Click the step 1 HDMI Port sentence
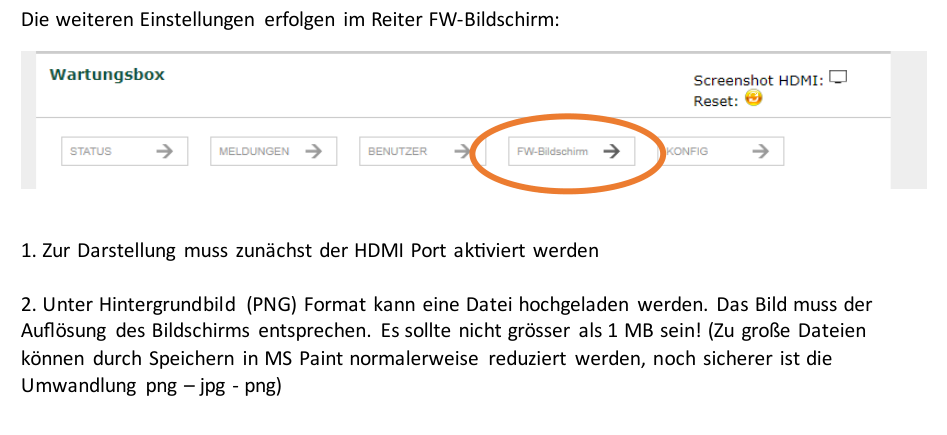The height and width of the screenshot is (435, 947). click(310, 251)
